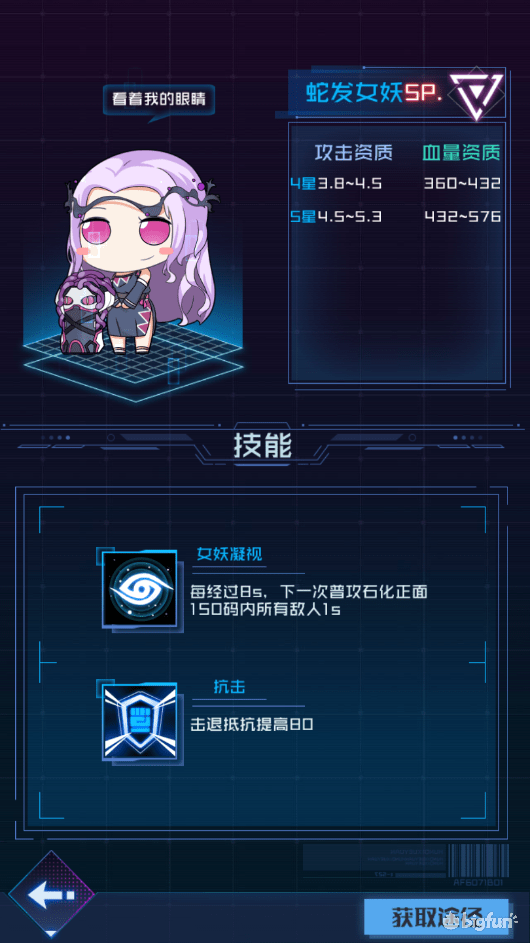Screen dimensions: 530x943
Task: Click the 获取途径 button
Action: coord(436,917)
